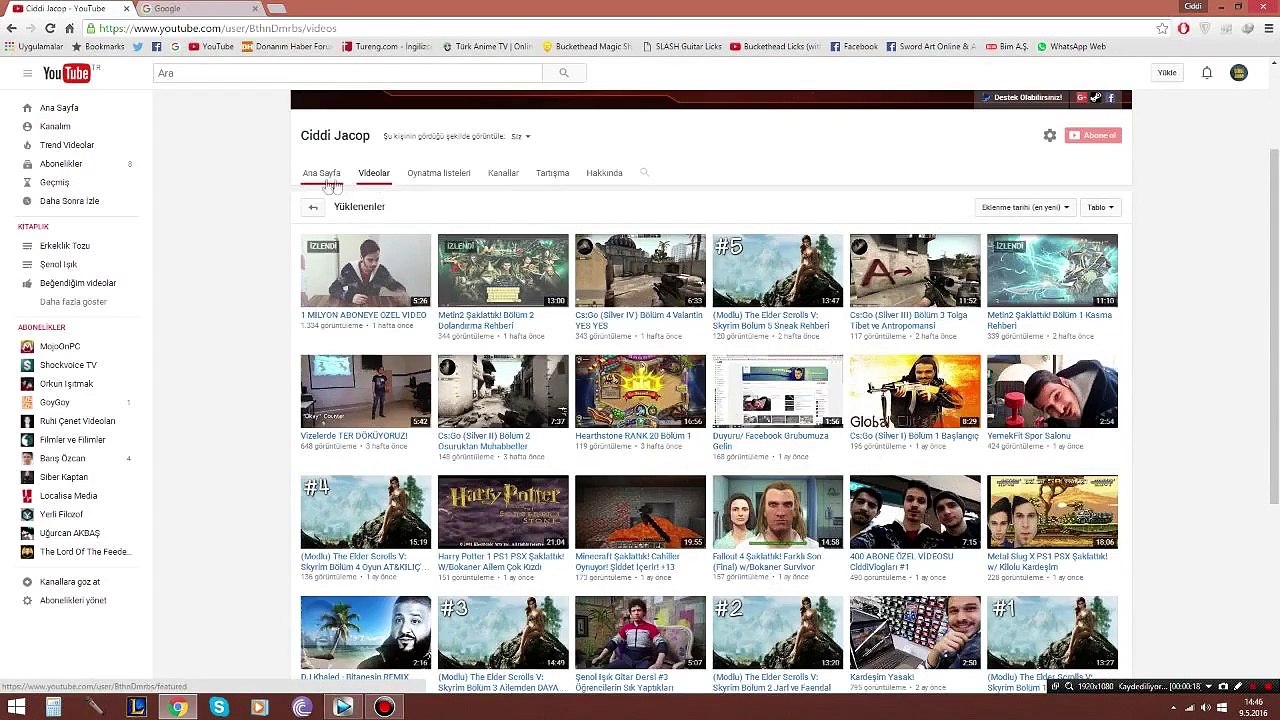1280x720 pixels.
Task: Open the notifications bell
Action: pos(1207,73)
